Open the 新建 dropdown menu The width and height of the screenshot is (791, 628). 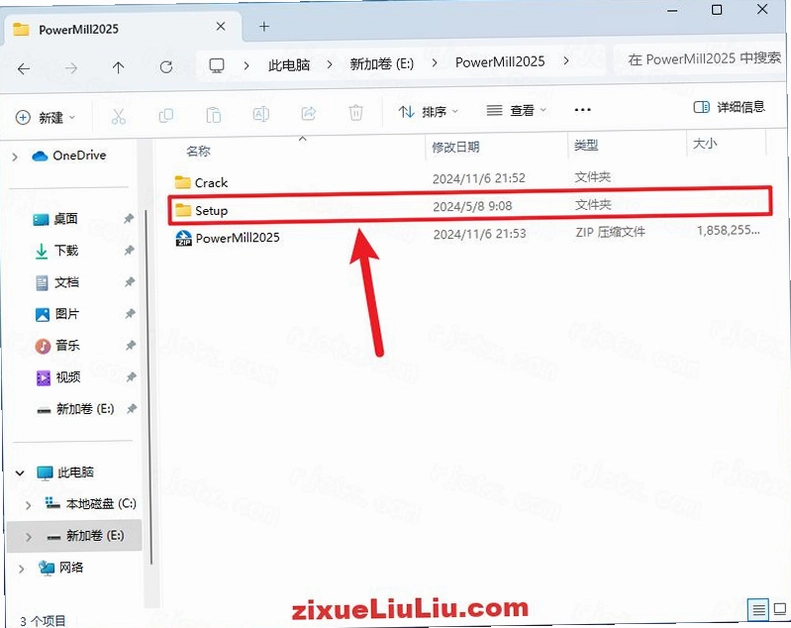coord(45,118)
